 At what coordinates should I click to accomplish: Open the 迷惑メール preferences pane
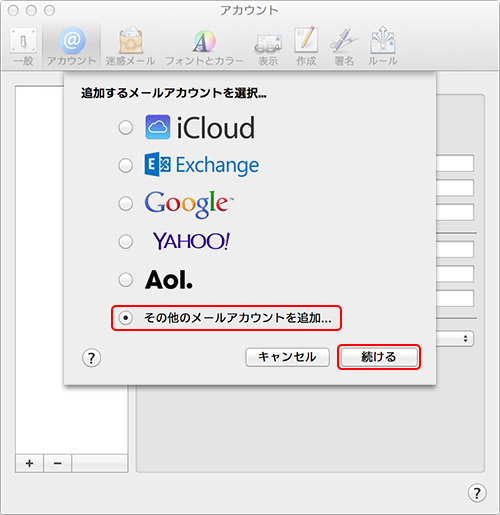pos(130,47)
